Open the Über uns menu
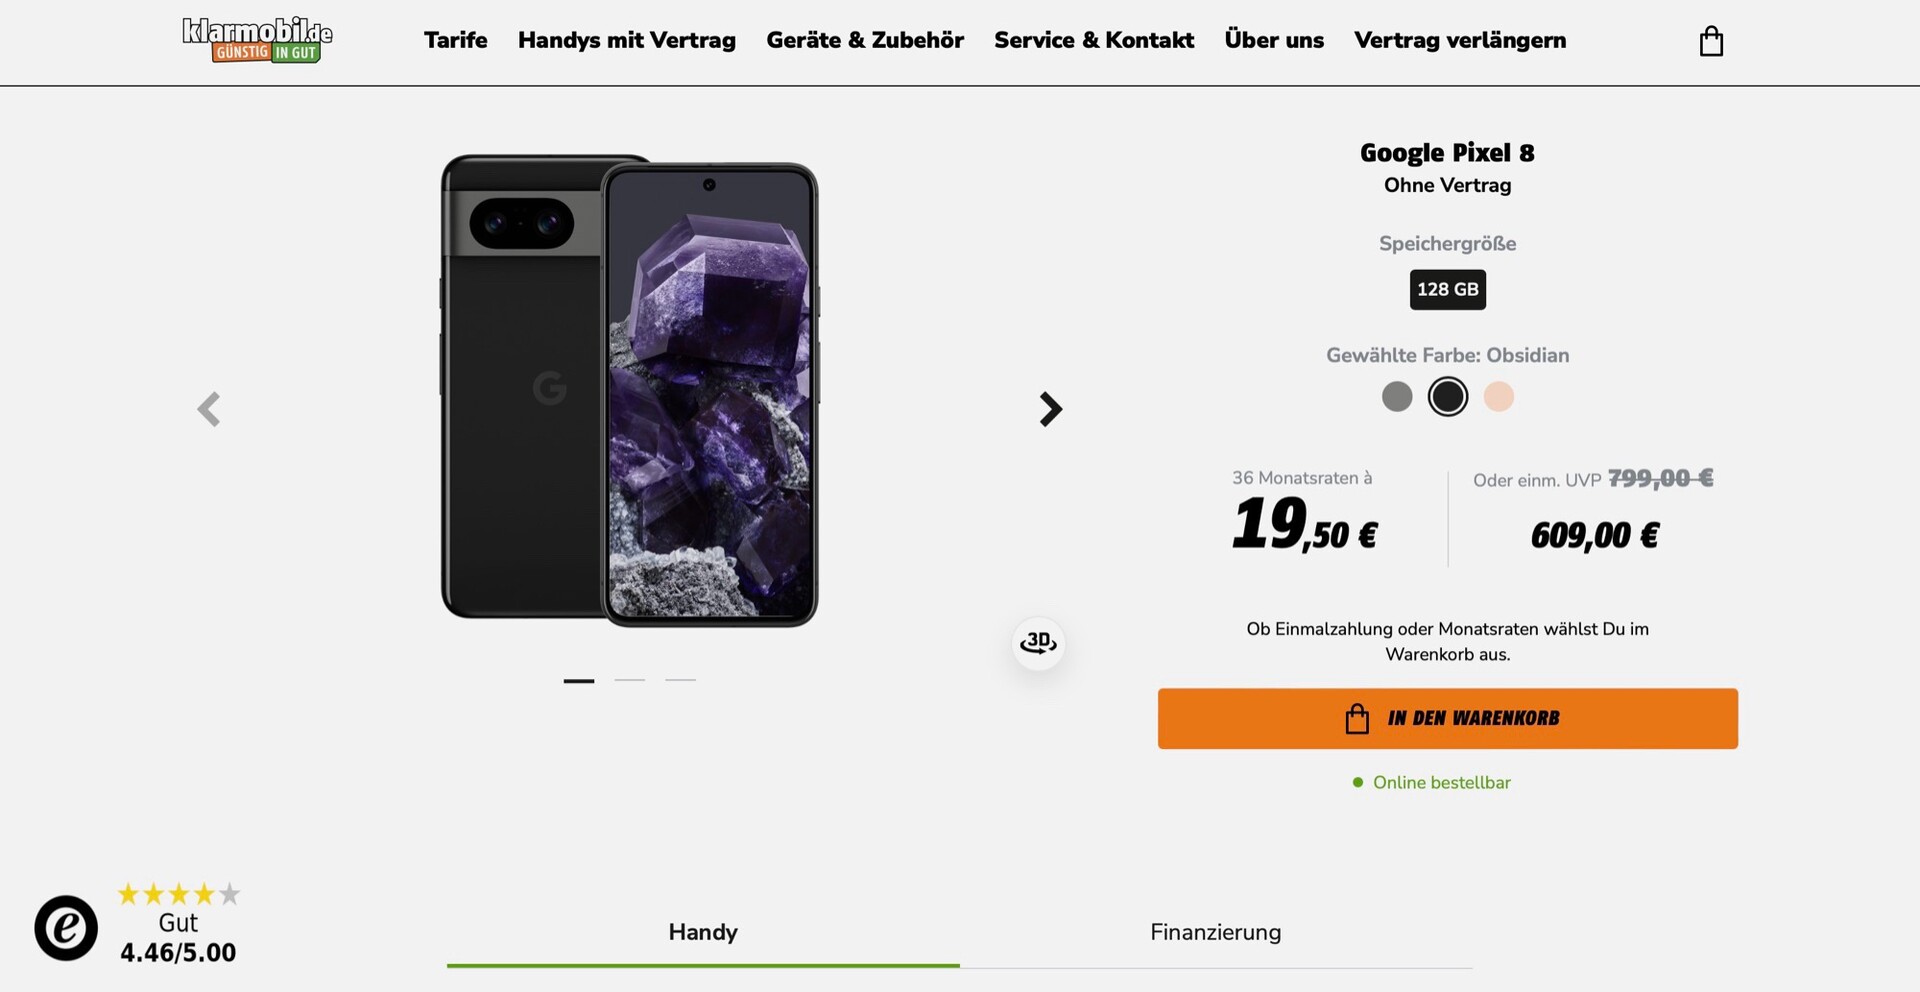The height and width of the screenshot is (992, 1920). pos(1274,40)
